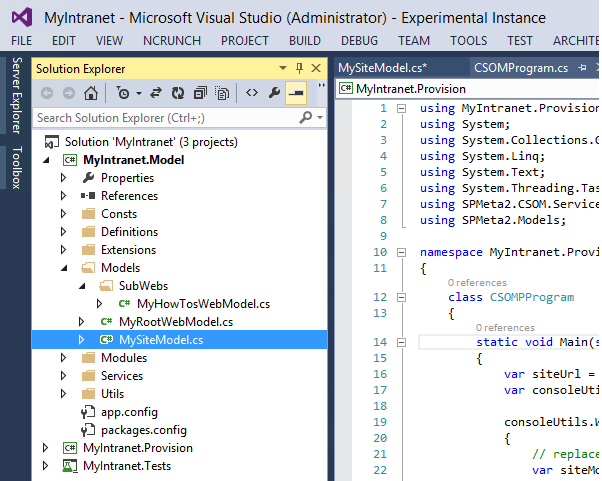The image size is (602, 481).
Task: Toggle the Preview Selected Items button
Action: [296, 93]
